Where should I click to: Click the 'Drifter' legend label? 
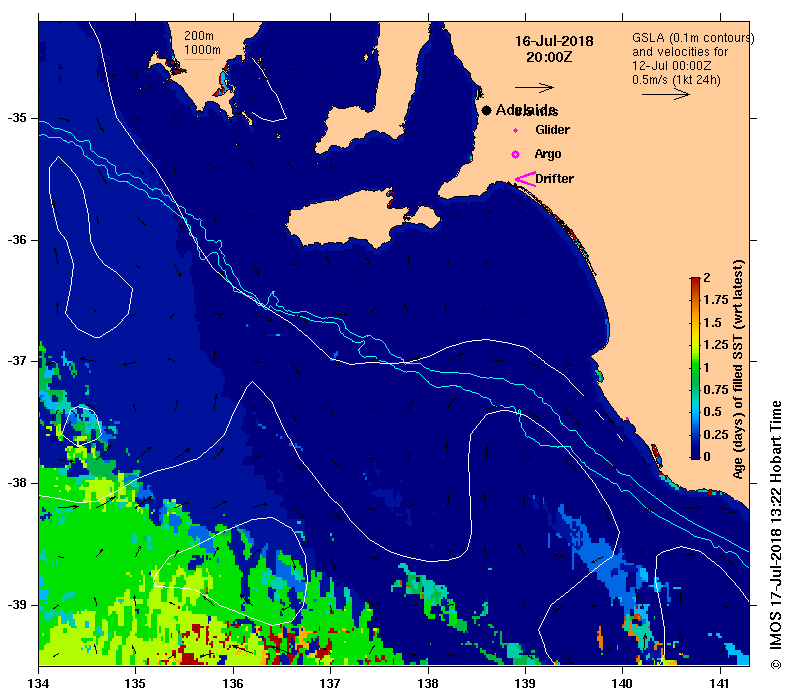tap(554, 179)
